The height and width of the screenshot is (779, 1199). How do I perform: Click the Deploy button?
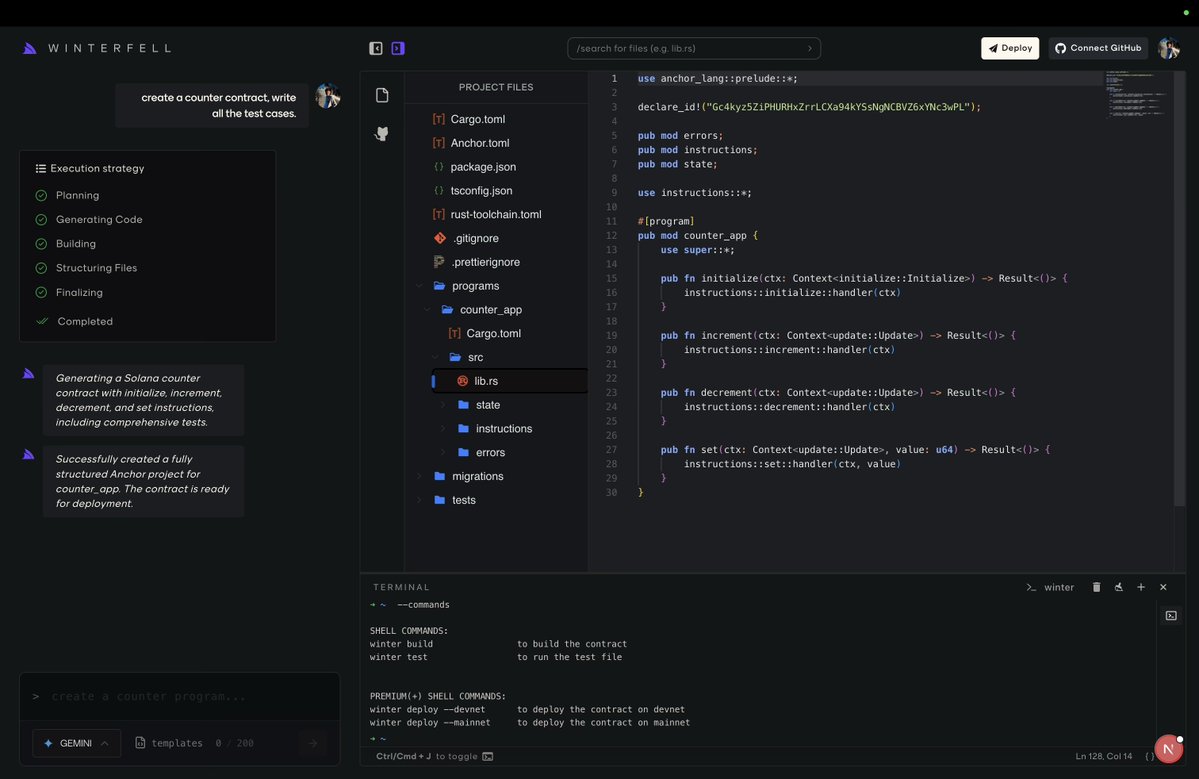point(1009,47)
